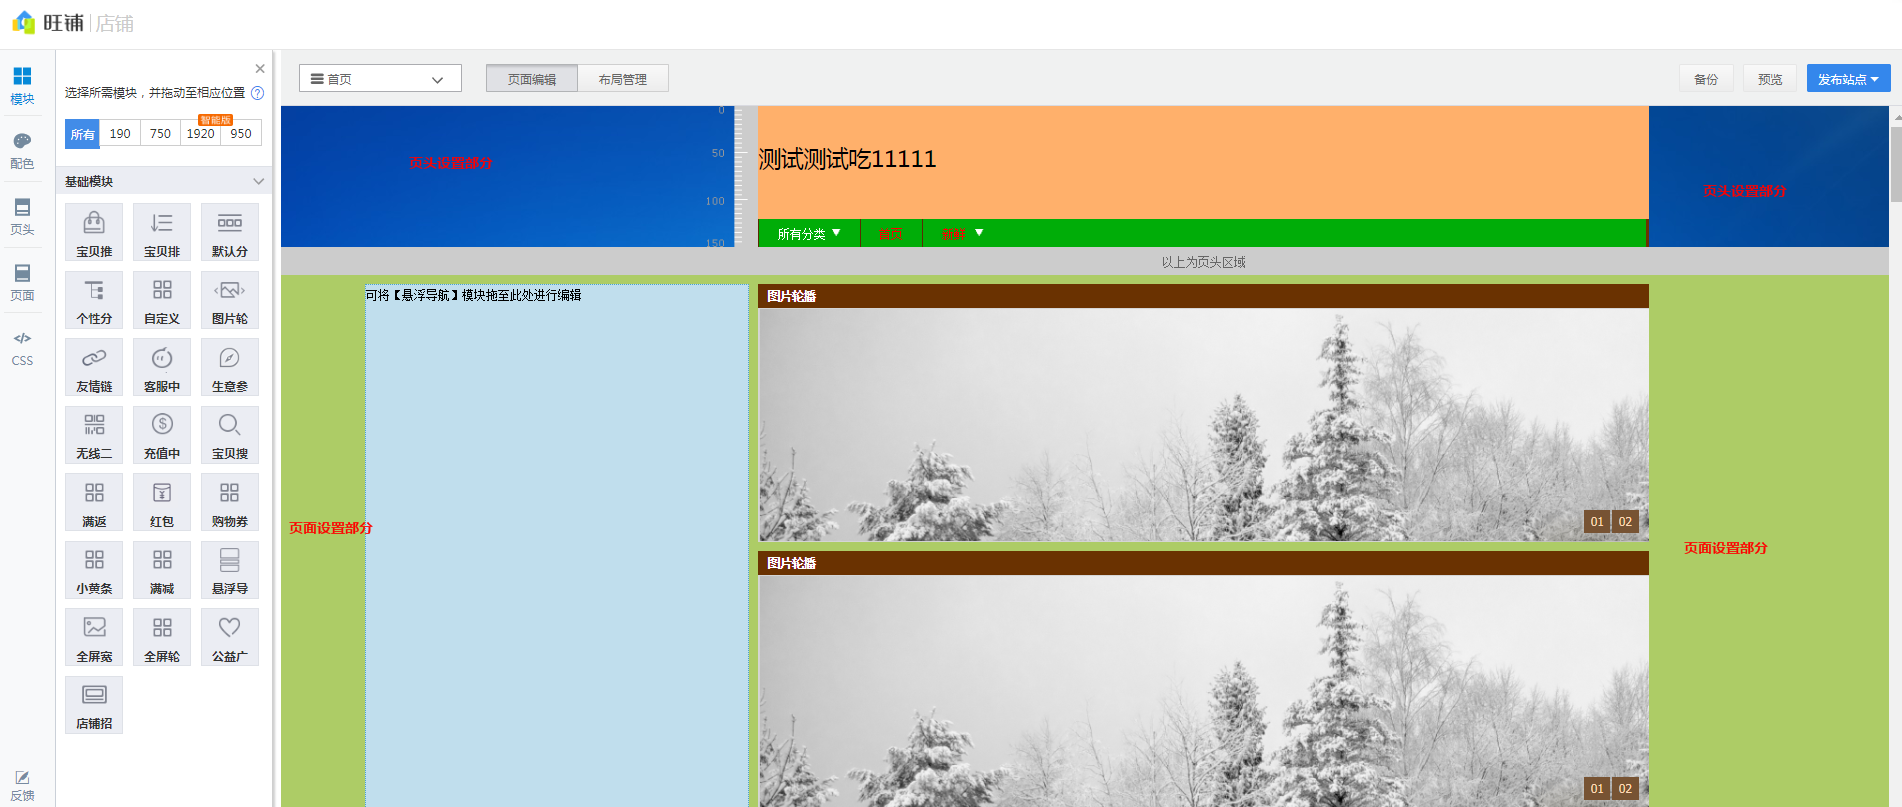
Task: Select the 个性分 category module
Action: [94, 300]
